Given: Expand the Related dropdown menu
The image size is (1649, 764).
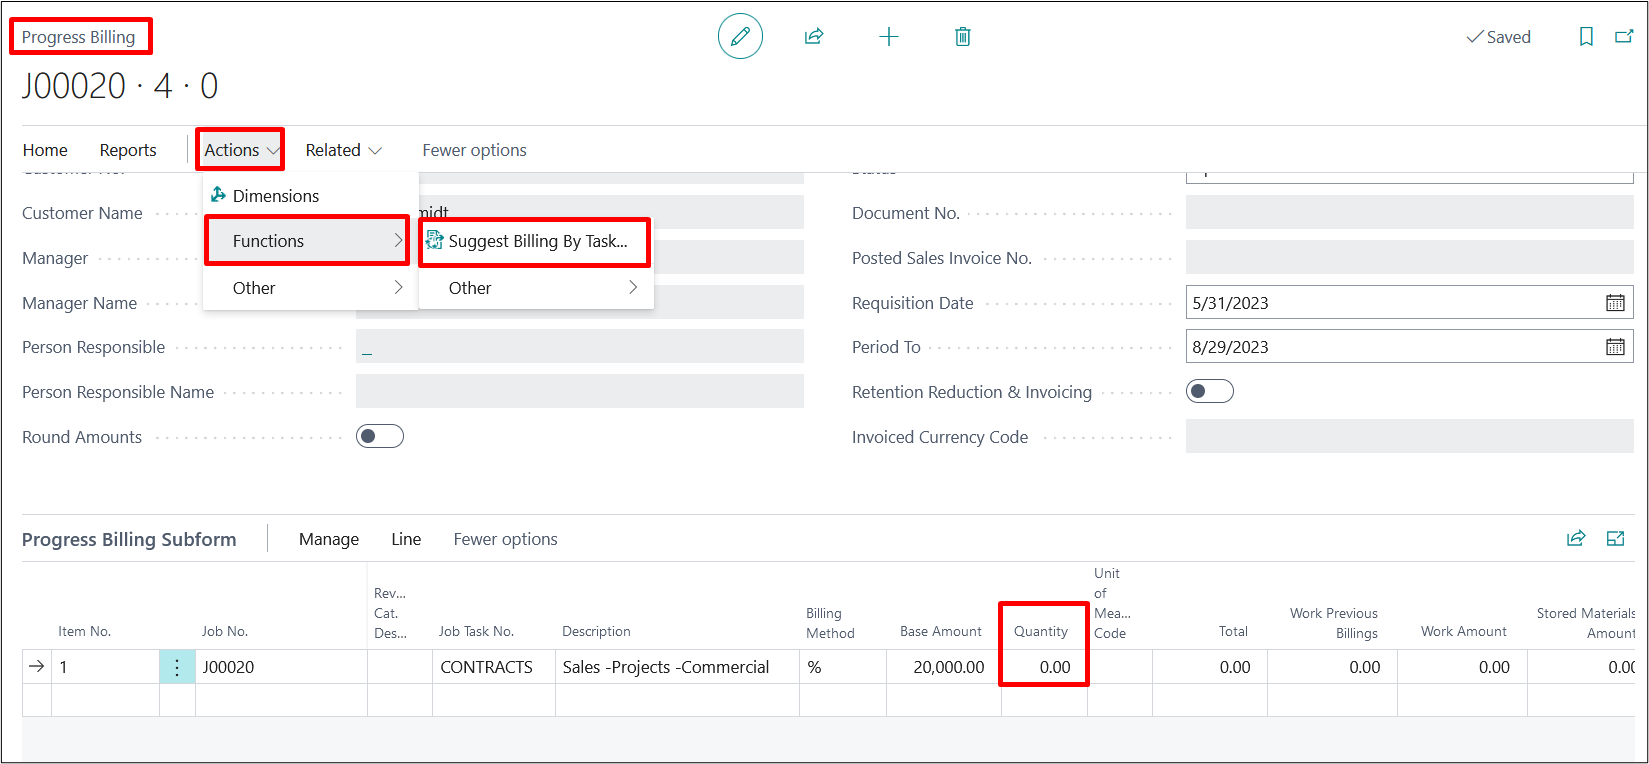Looking at the screenshot, I should click(343, 150).
